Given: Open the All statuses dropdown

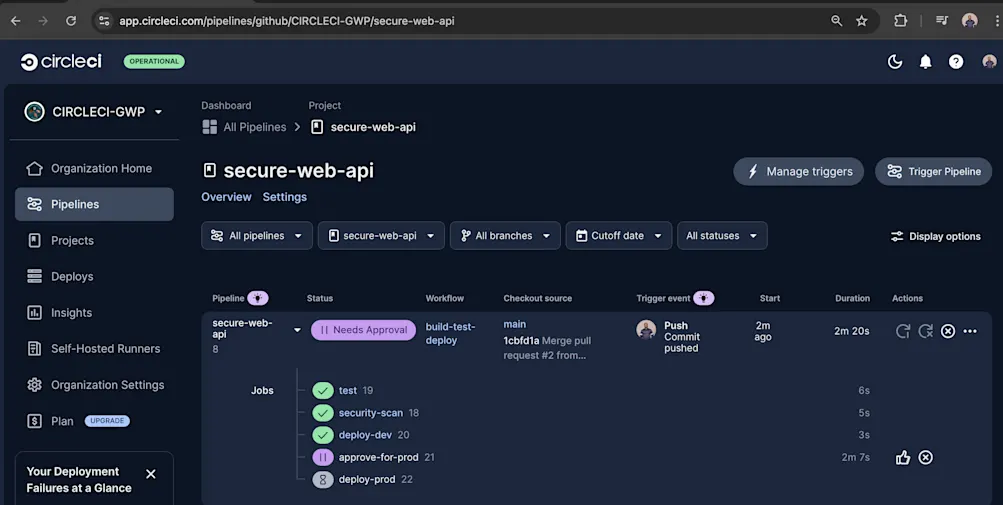Looking at the screenshot, I should point(722,236).
